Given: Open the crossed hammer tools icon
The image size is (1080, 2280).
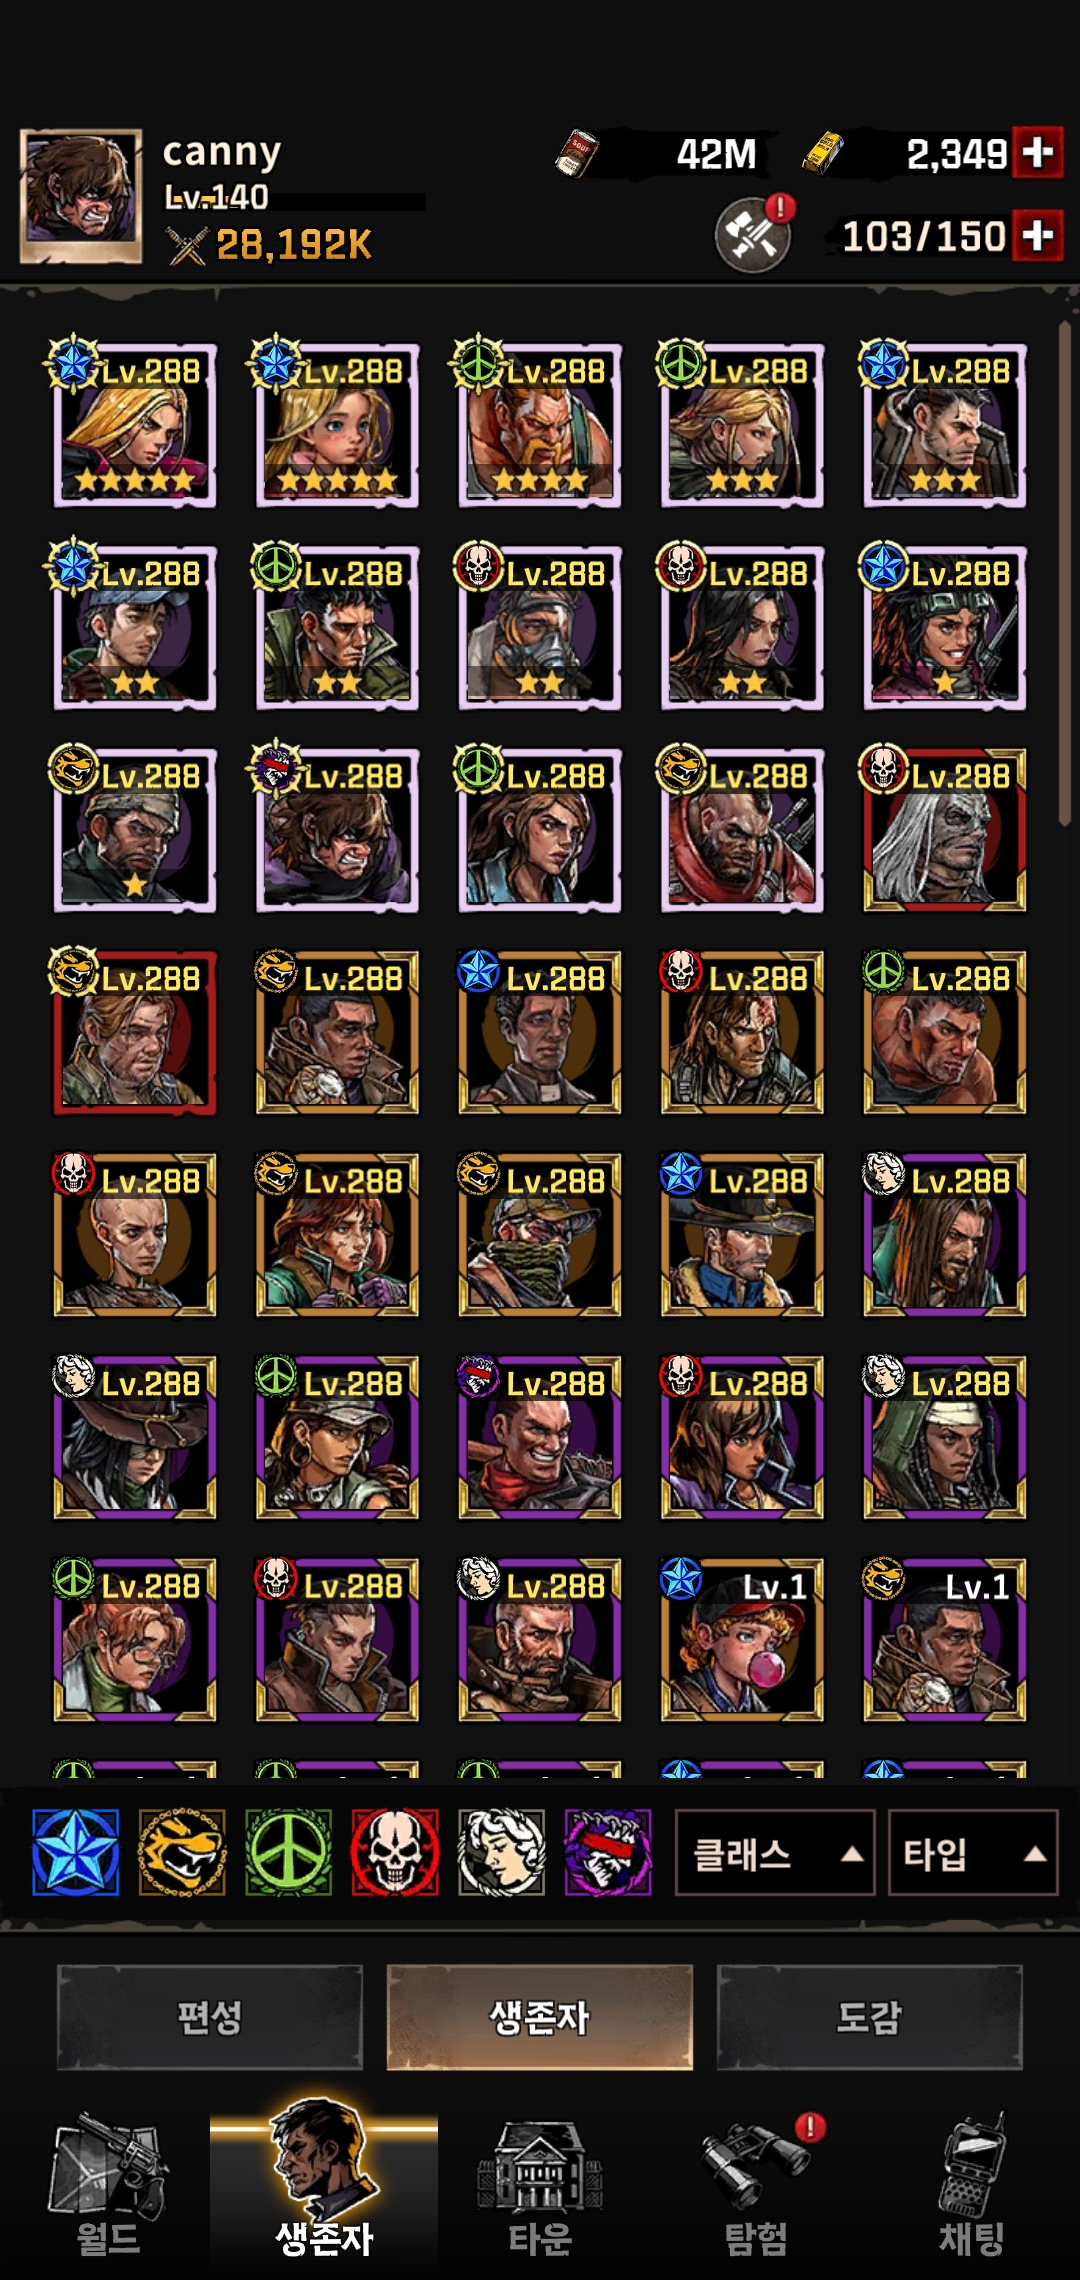Looking at the screenshot, I should click(x=752, y=235).
